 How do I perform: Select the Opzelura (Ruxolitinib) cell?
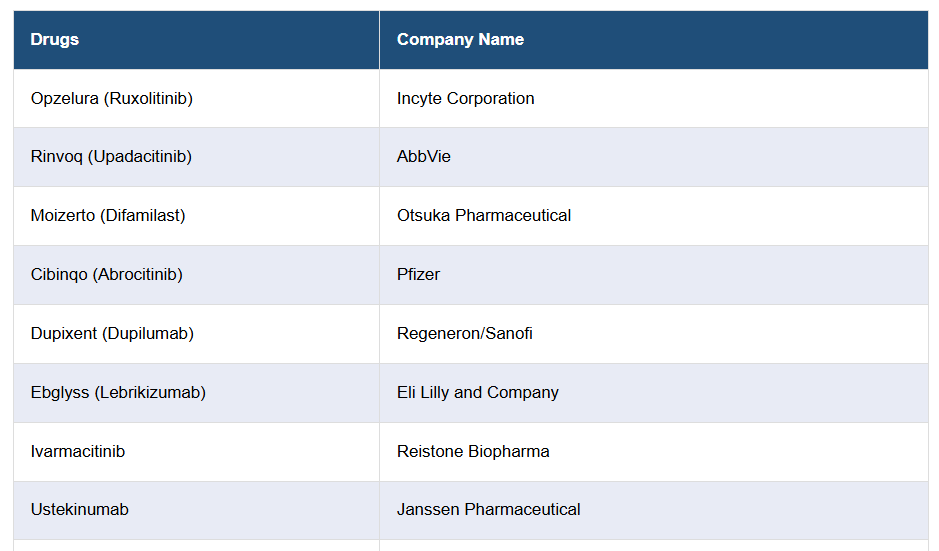(x=112, y=98)
